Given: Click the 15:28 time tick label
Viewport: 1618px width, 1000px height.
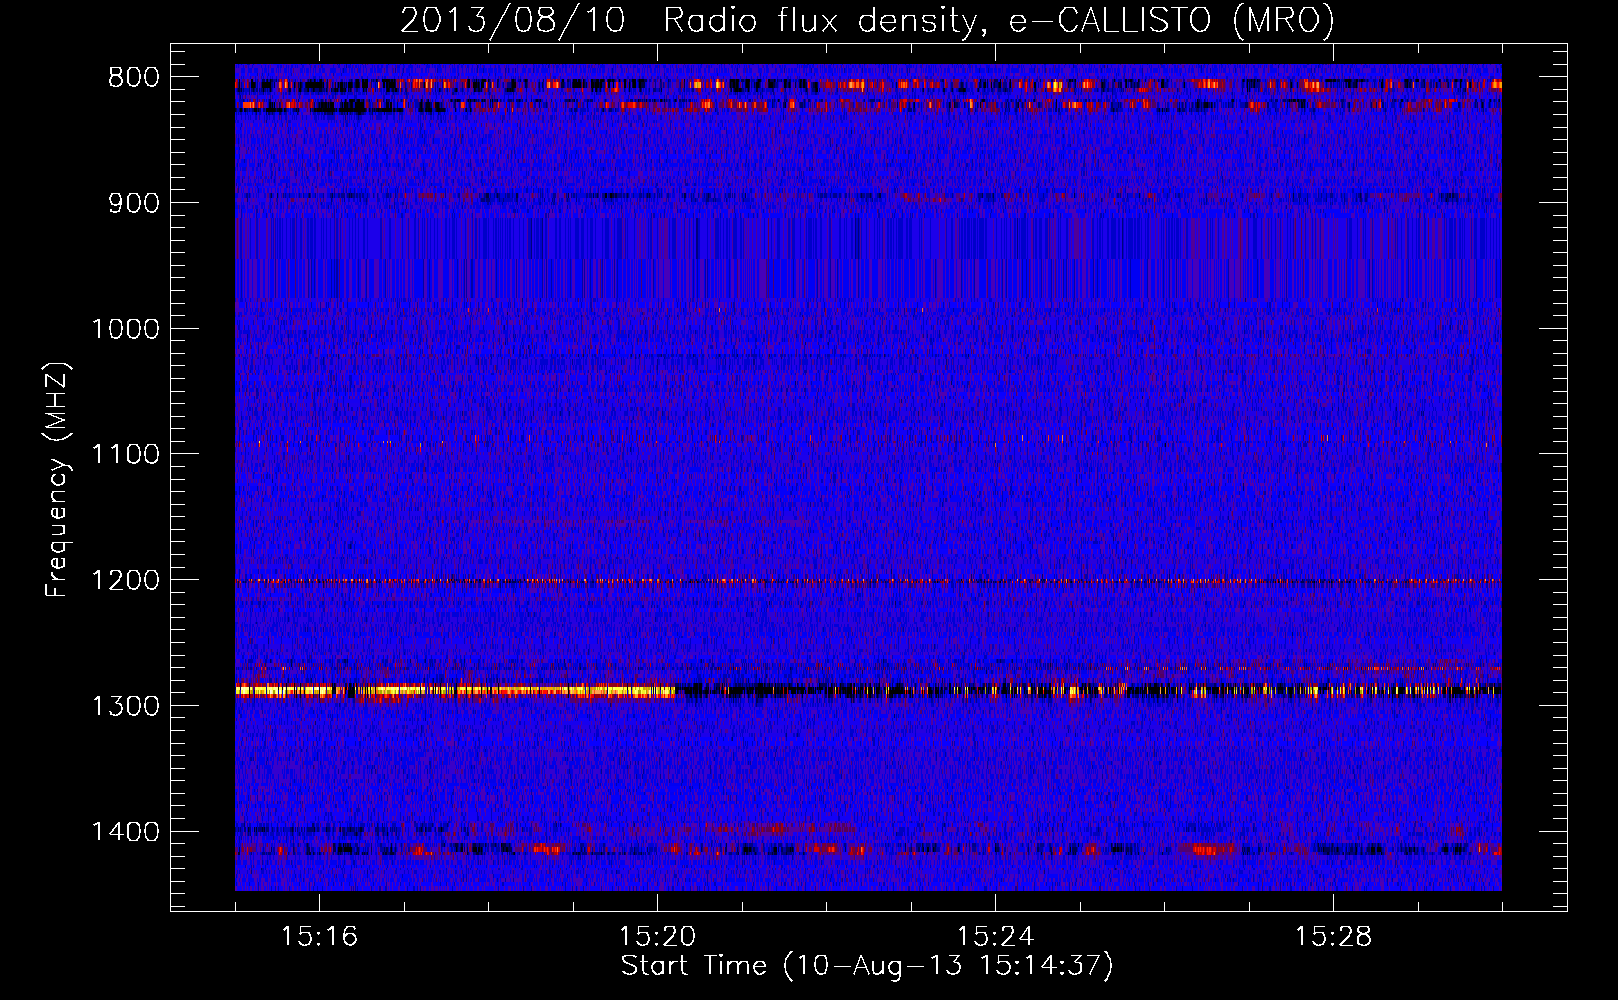Looking at the screenshot, I should pos(1333,937).
